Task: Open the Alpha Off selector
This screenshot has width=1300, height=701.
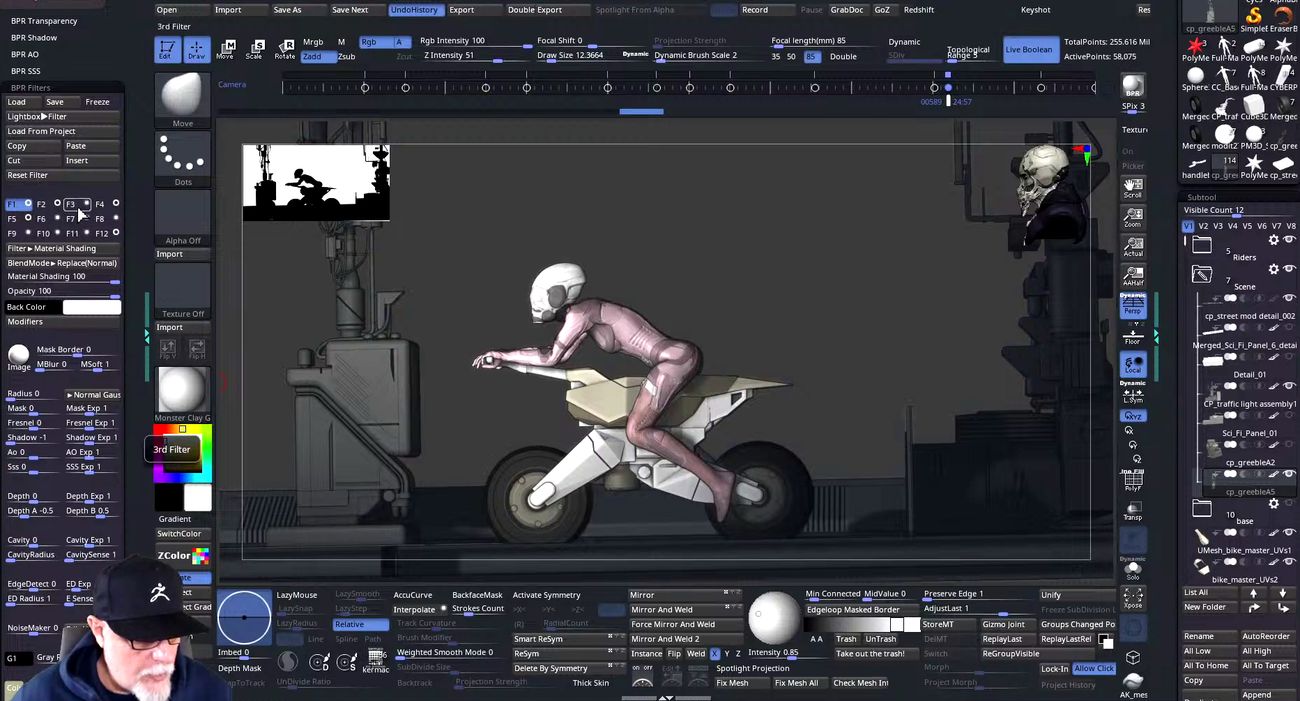Action: click(183, 218)
